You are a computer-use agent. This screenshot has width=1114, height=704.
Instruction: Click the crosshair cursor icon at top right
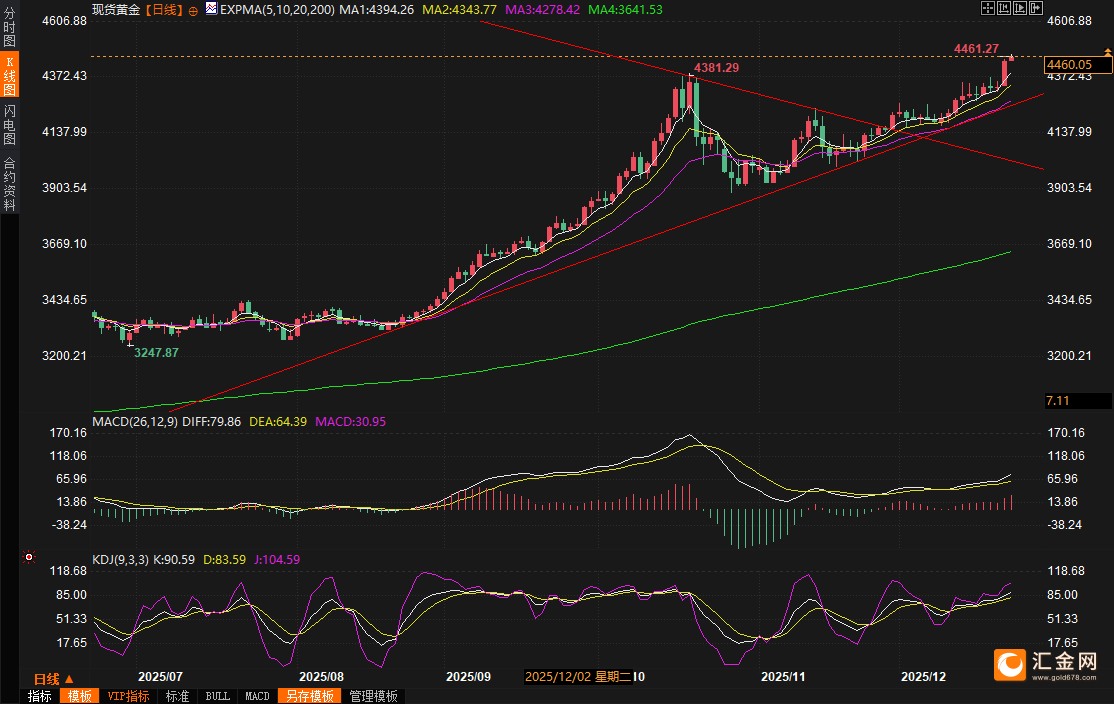pos(987,8)
